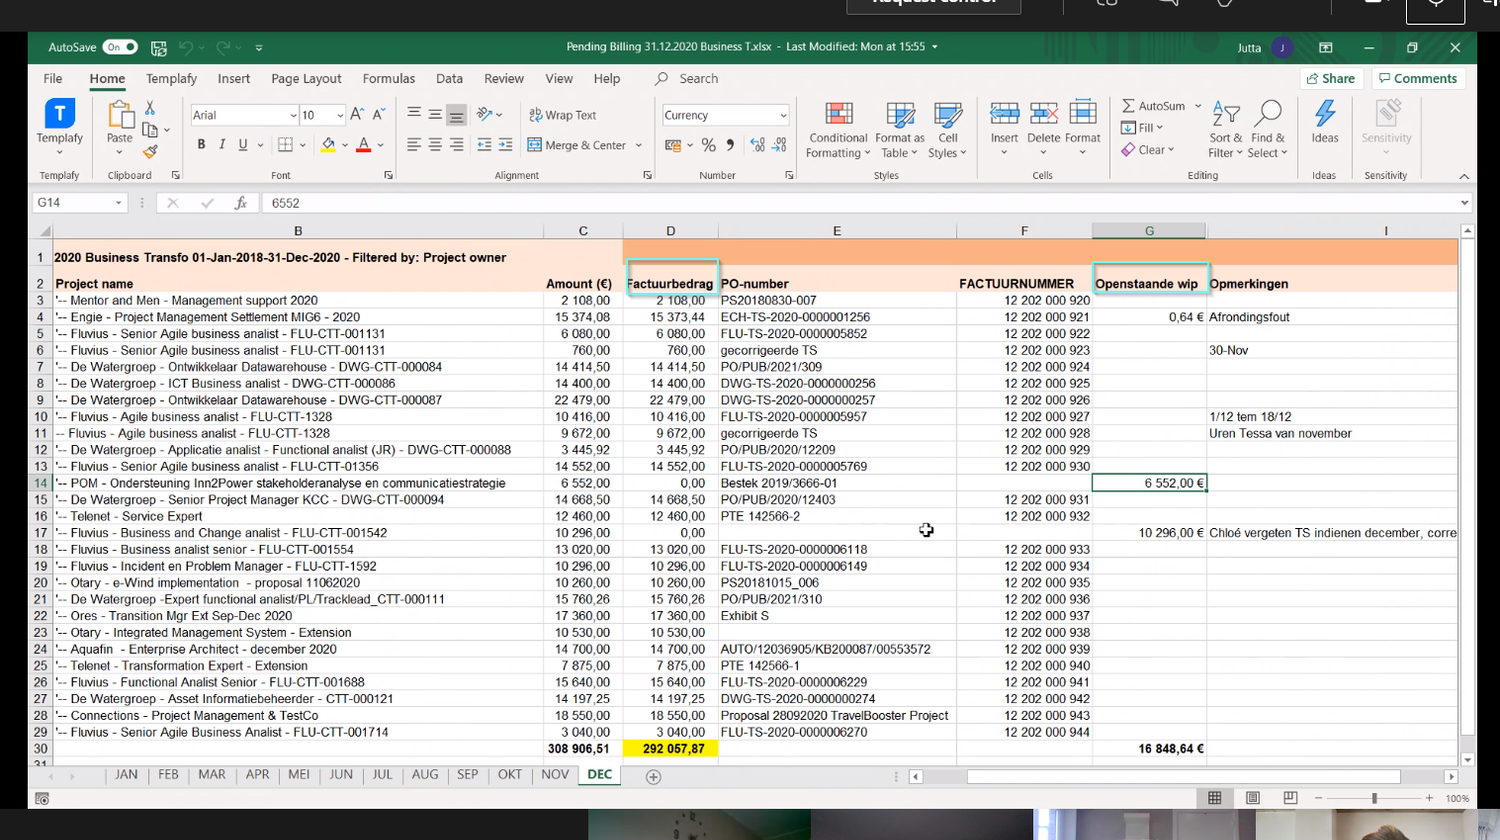Open Ribbon Display Options icon
Image resolution: width=1500 pixels, height=840 pixels.
1326,47
